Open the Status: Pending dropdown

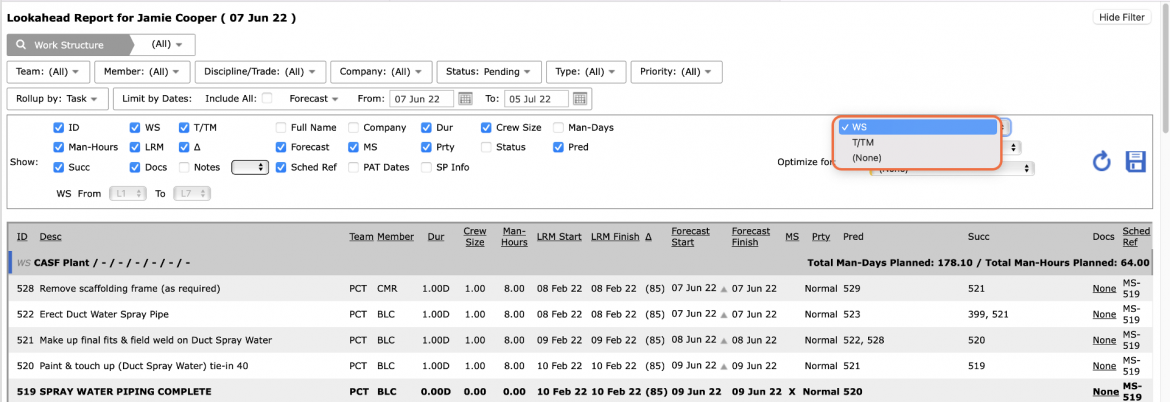(x=489, y=72)
